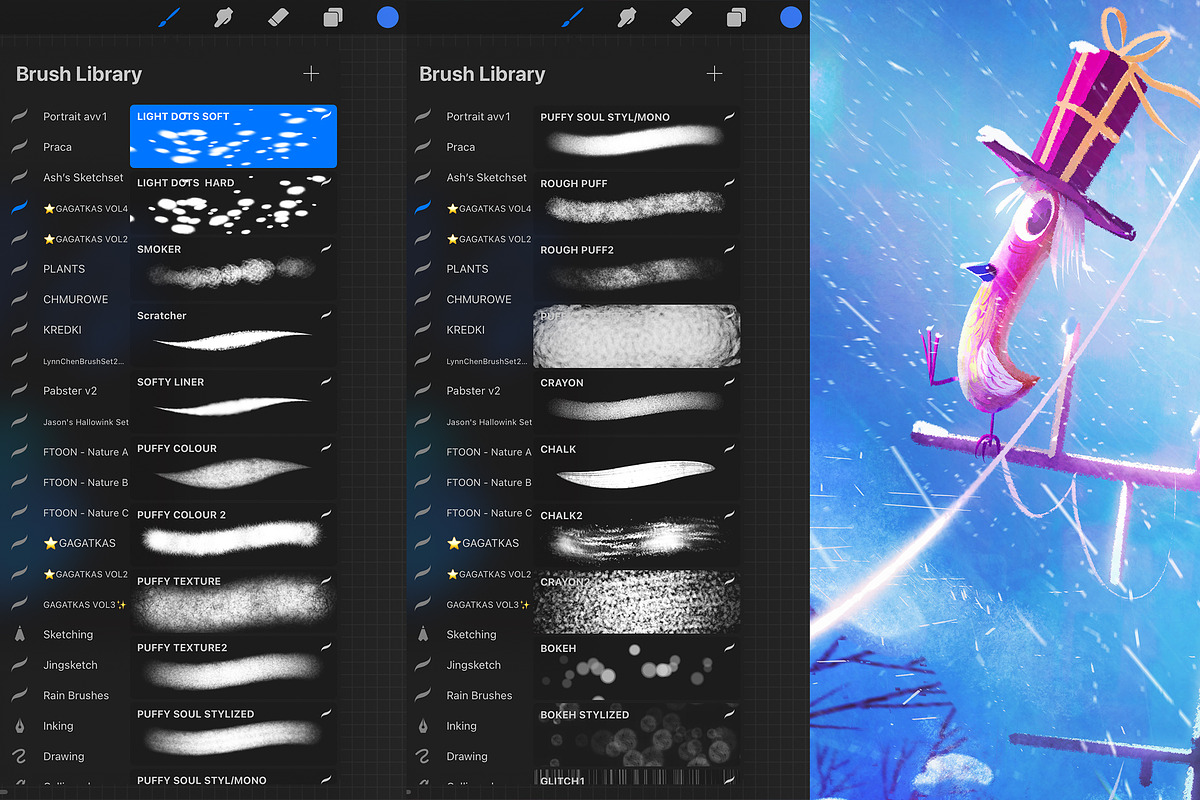This screenshot has width=1200, height=800.
Task: Open the layers icon in the right toolbar
Action: [737, 17]
